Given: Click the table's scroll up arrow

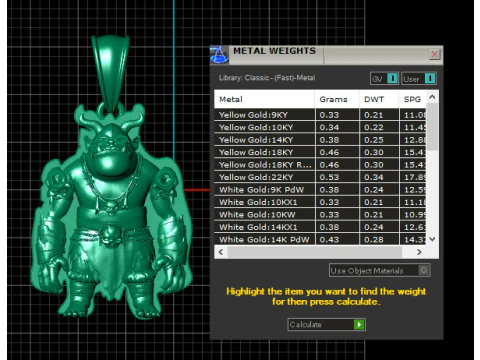Looking at the screenshot, I should click(x=432, y=97).
